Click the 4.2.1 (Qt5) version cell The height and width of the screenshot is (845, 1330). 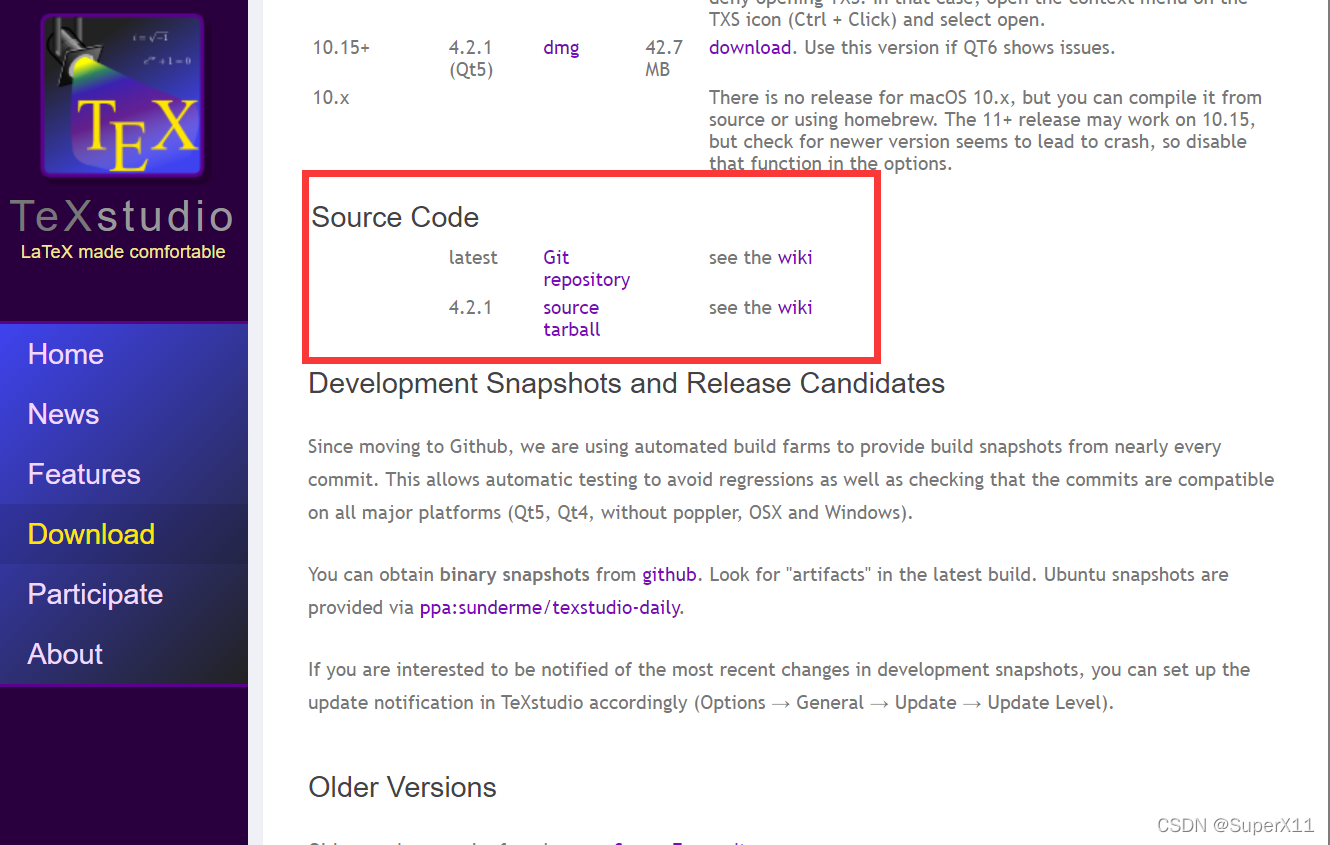point(471,58)
